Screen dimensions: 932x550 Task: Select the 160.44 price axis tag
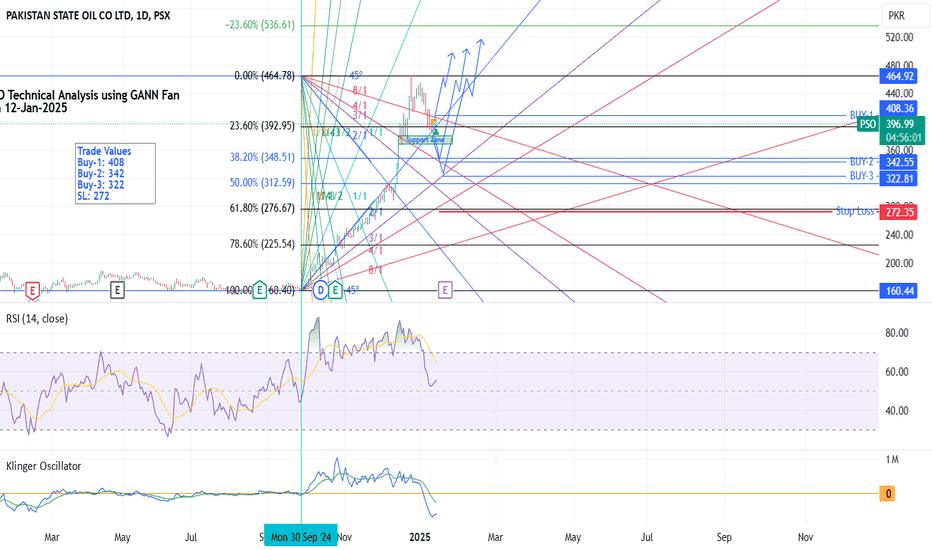click(899, 291)
